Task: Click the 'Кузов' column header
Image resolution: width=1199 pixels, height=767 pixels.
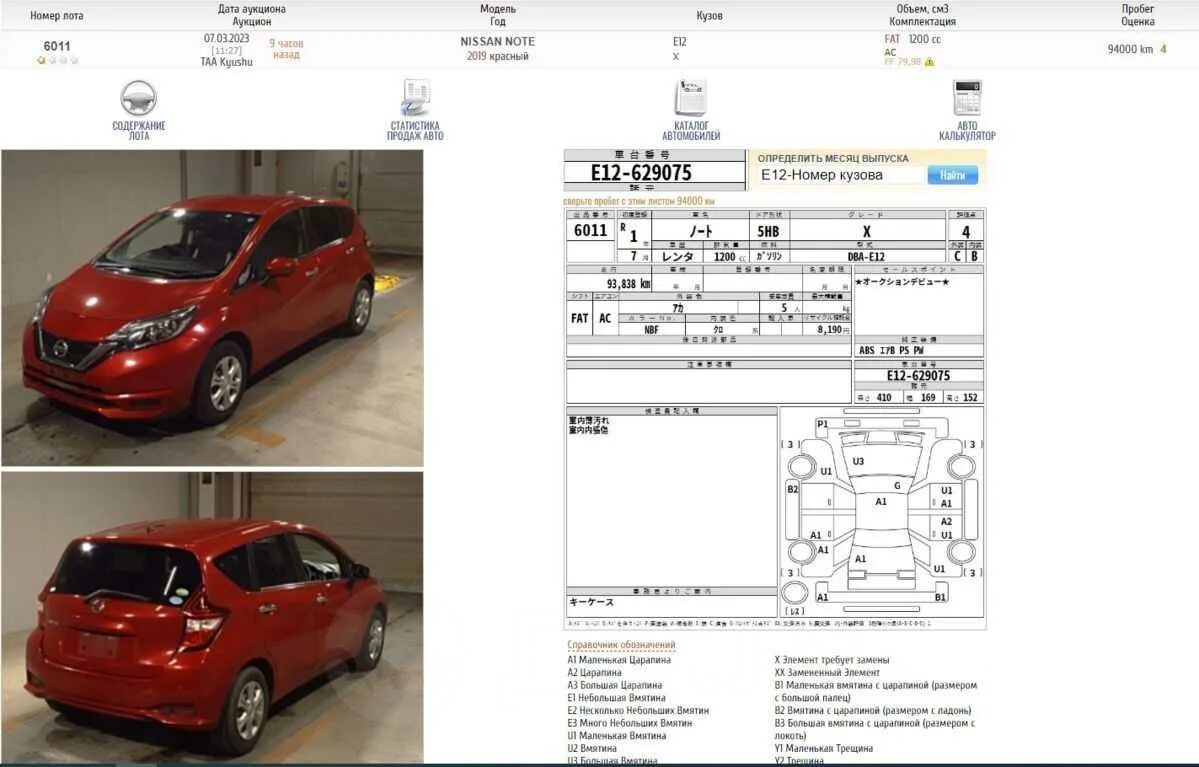Action: pyautogui.click(x=710, y=15)
